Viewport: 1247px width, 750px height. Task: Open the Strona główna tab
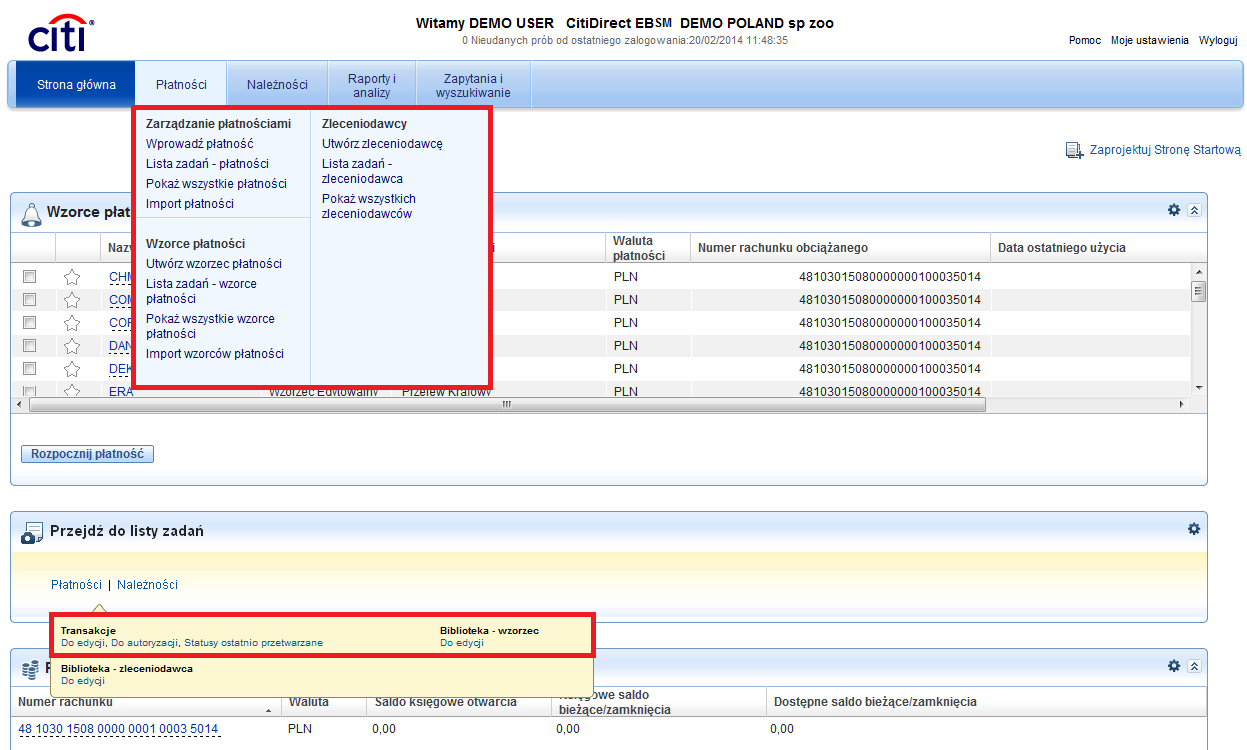76,85
